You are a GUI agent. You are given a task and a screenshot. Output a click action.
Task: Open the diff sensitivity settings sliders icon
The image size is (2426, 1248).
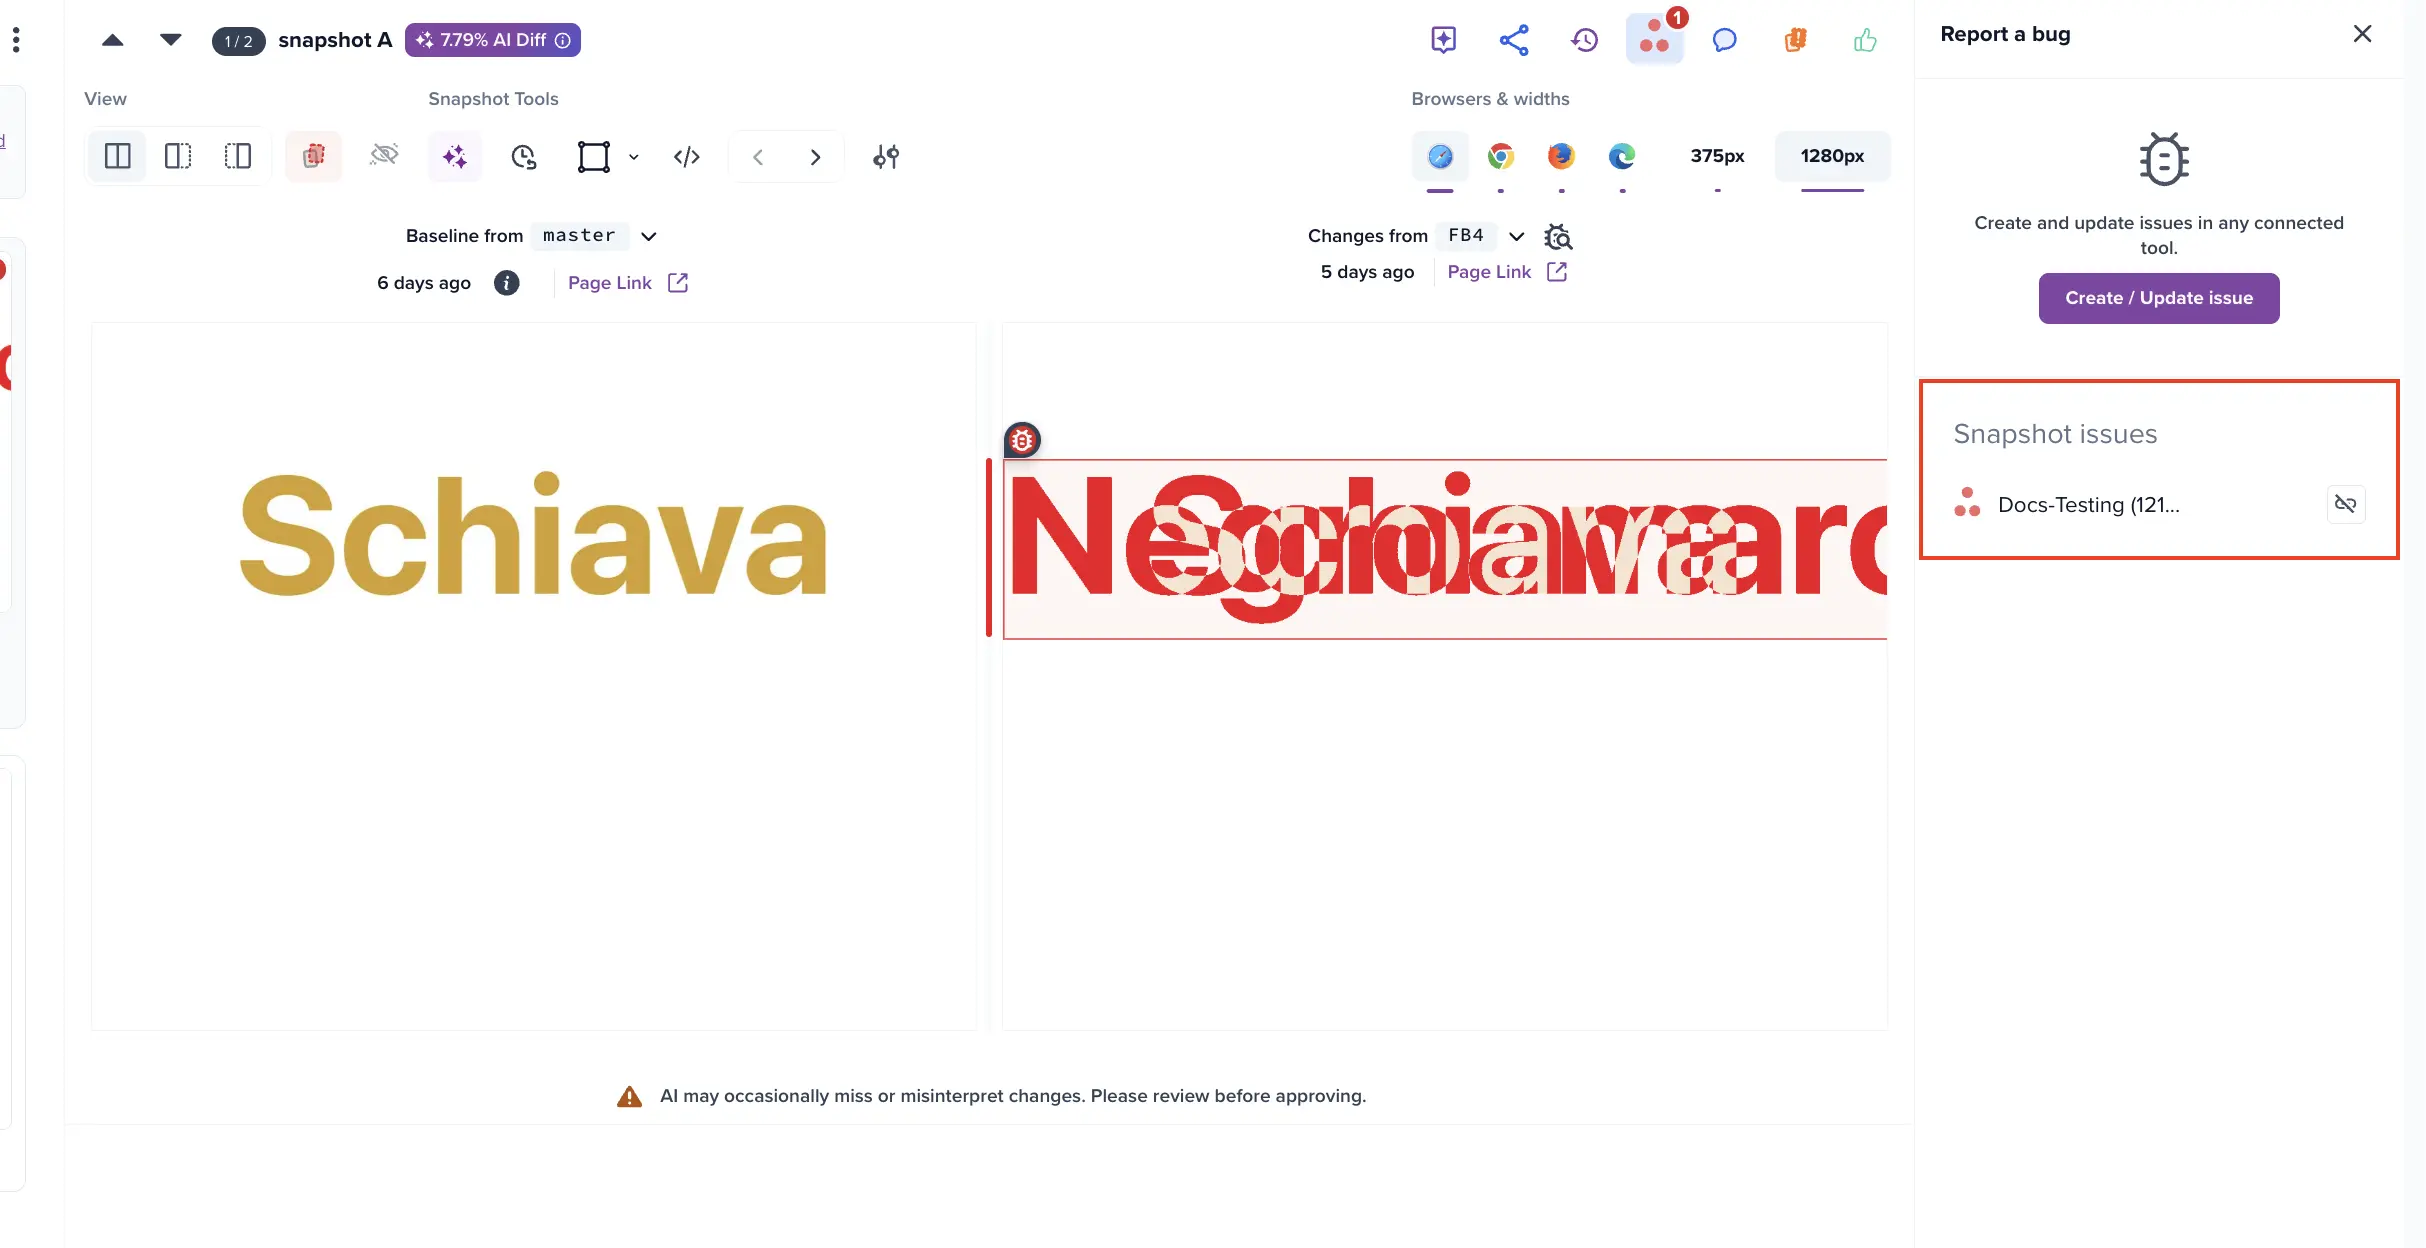(886, 156)
